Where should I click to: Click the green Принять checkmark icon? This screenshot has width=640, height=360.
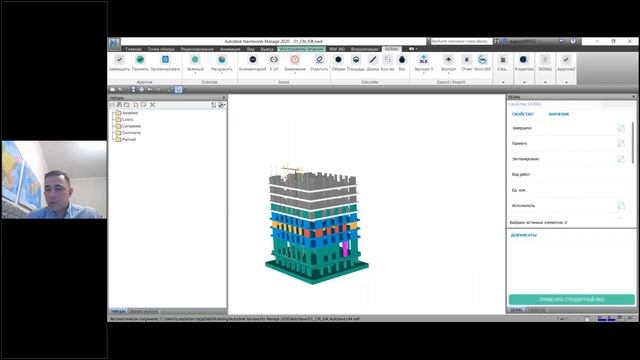click(140, 60)
